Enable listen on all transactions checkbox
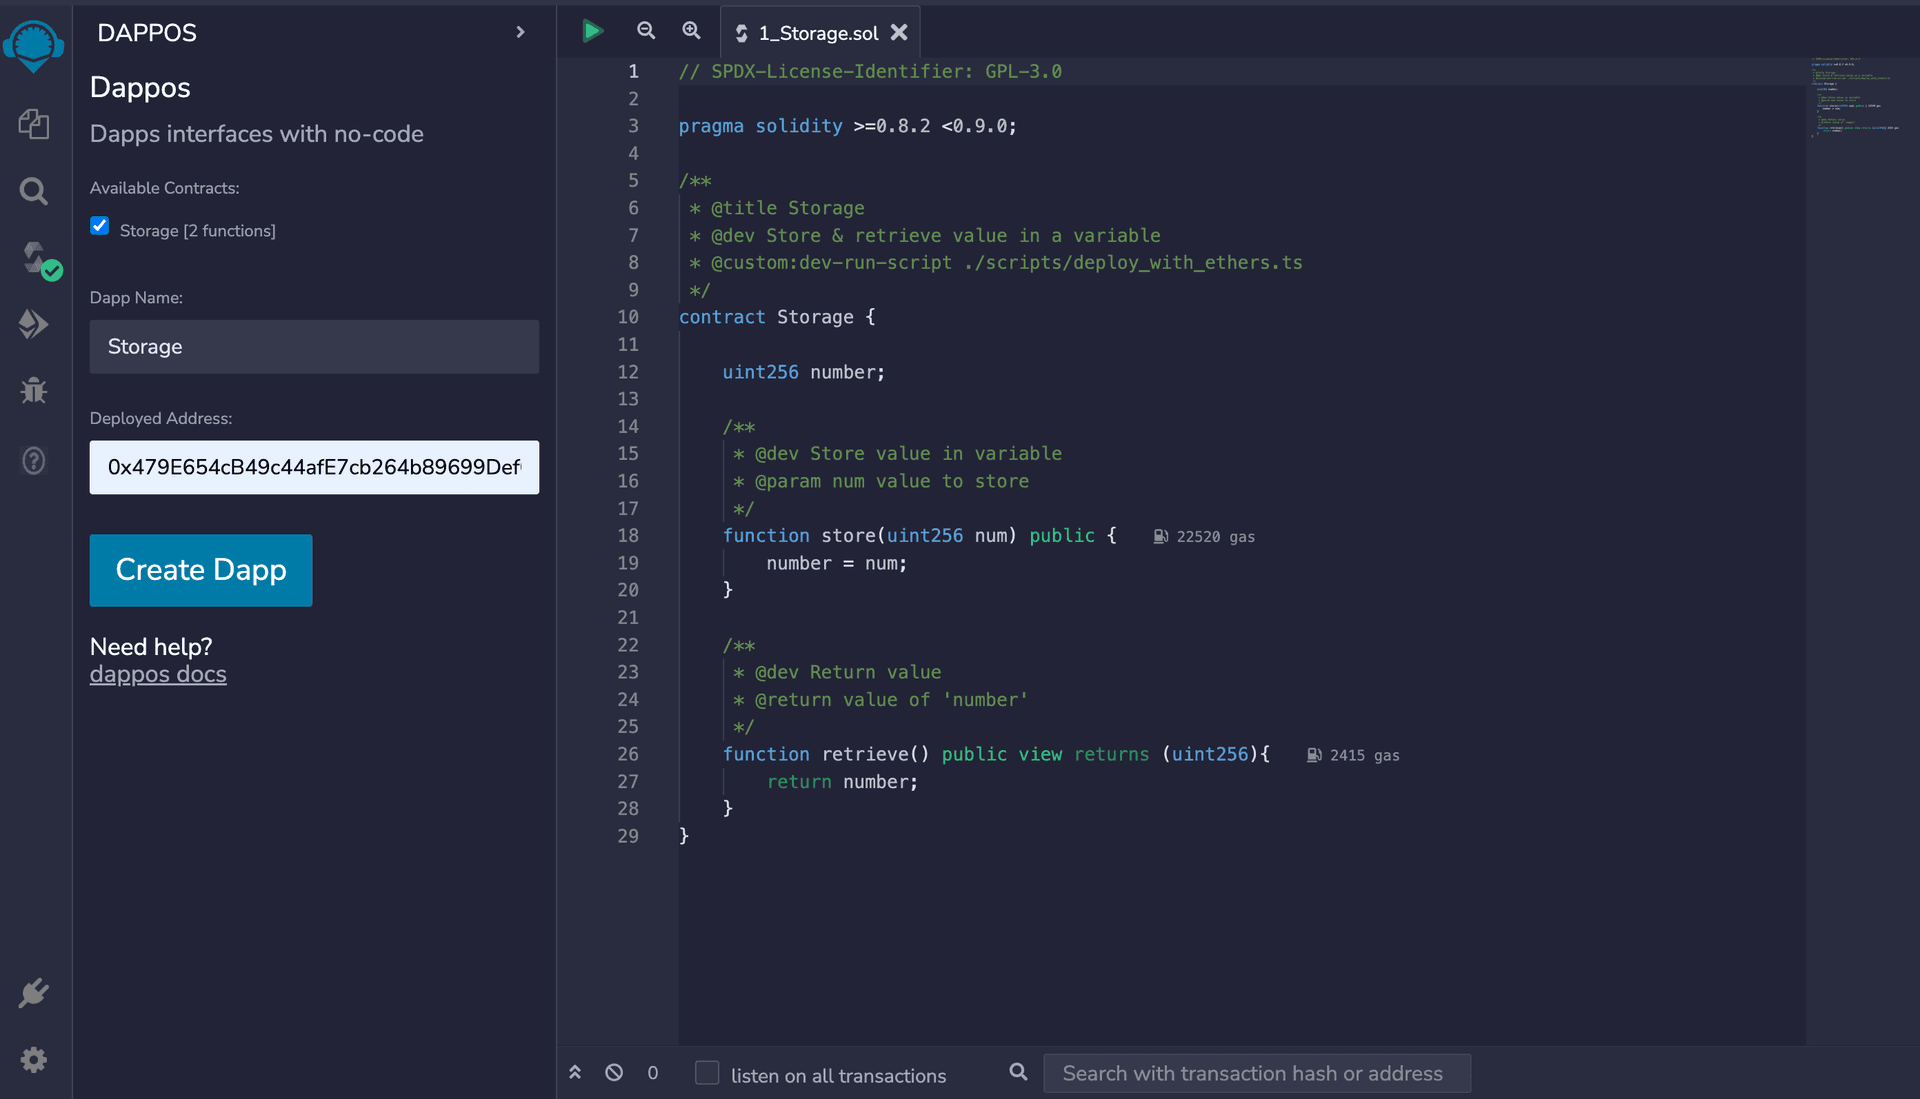The height and width of the screenshot is (1099, 1920). [x=707, y=1073]
